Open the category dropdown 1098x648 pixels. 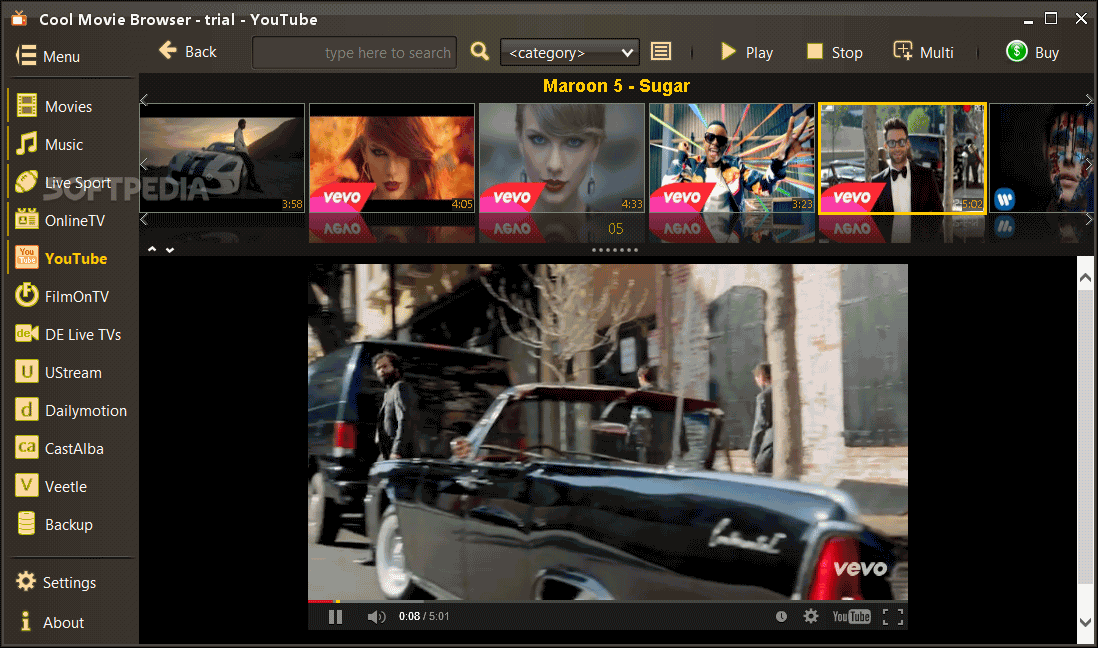click(x=569, y=53)
